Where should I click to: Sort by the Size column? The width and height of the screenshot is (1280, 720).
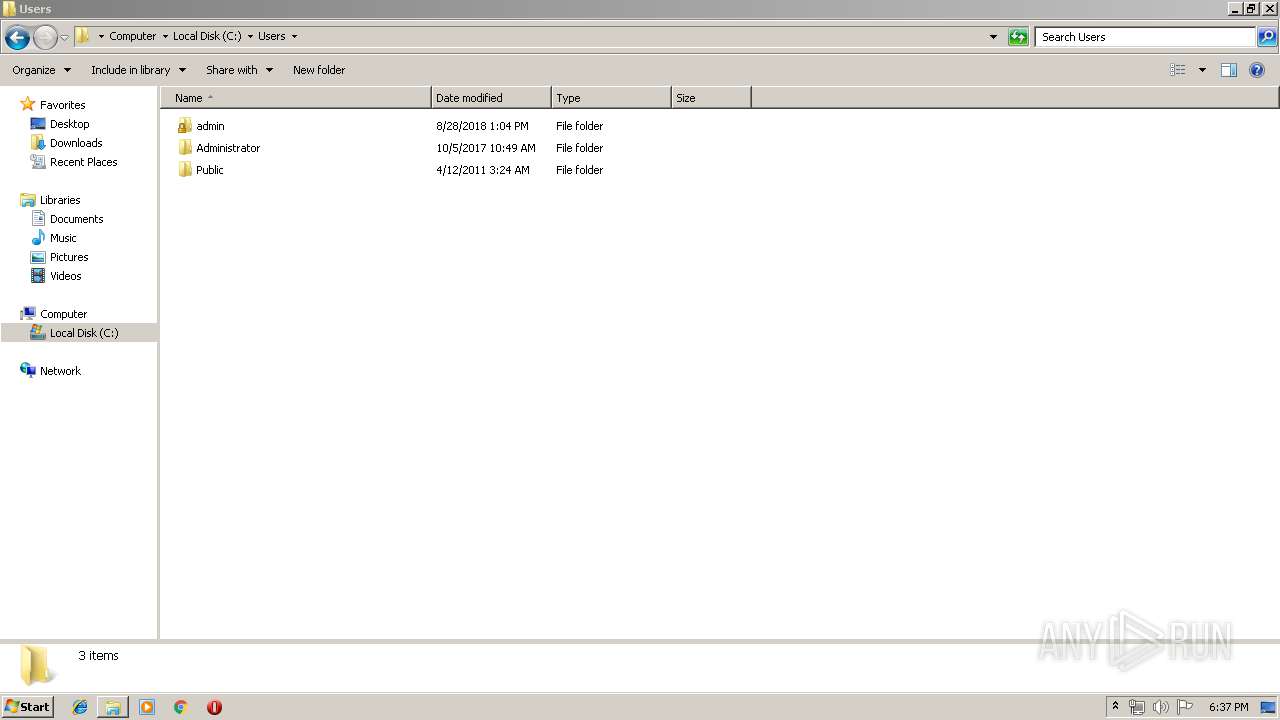[x=711, y=98]
